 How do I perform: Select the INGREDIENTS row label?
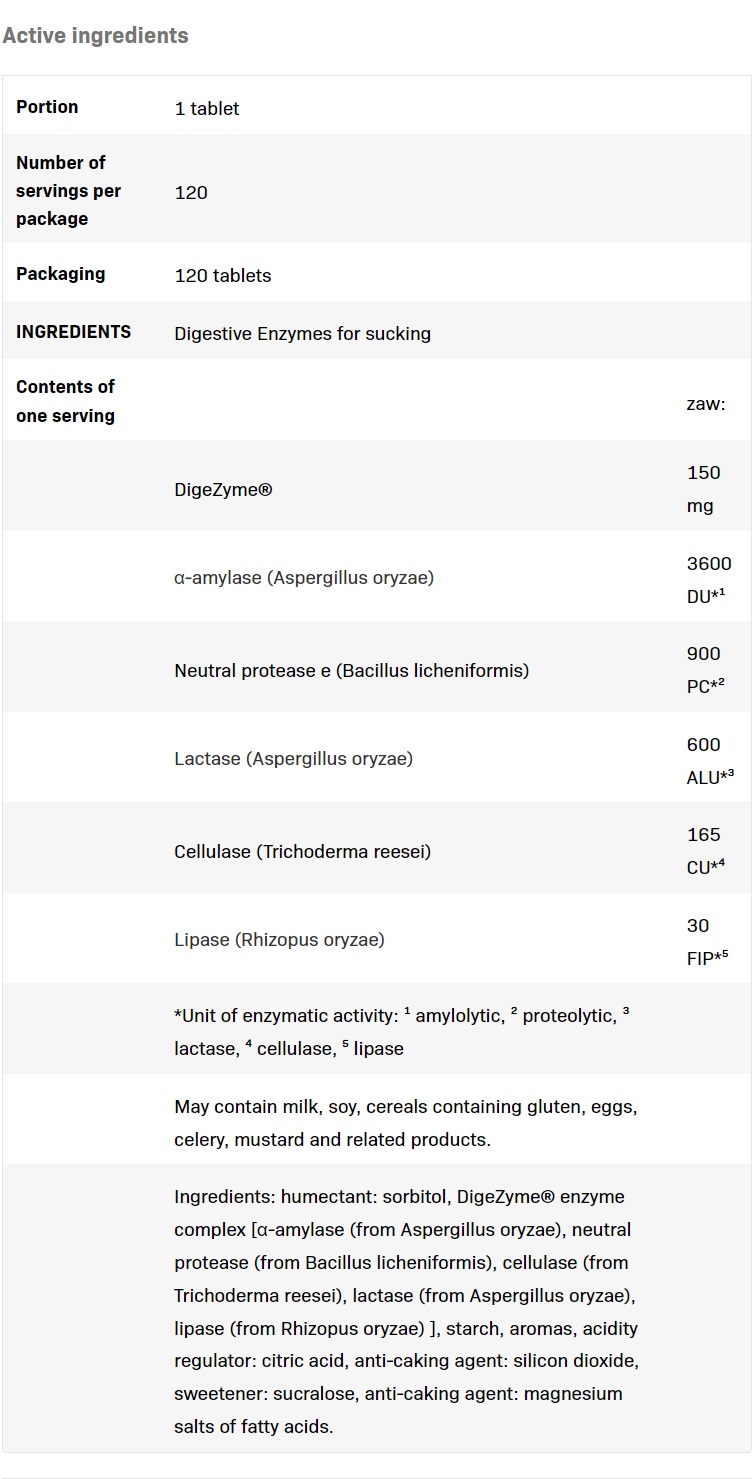(73, 331)
